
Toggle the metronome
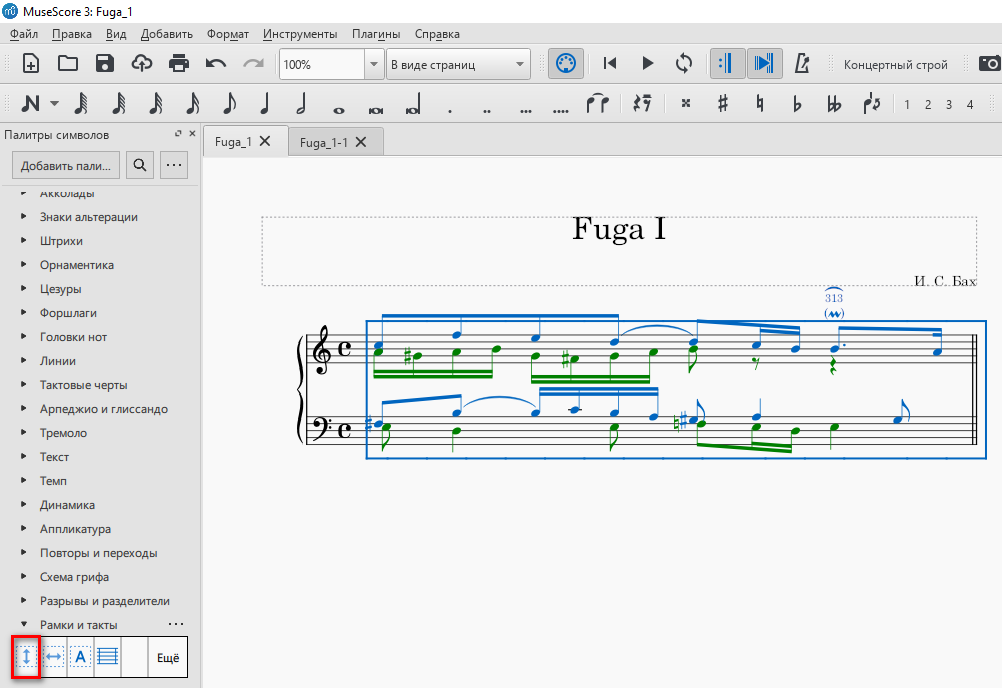pyautogui.click(x=802, y=63)
